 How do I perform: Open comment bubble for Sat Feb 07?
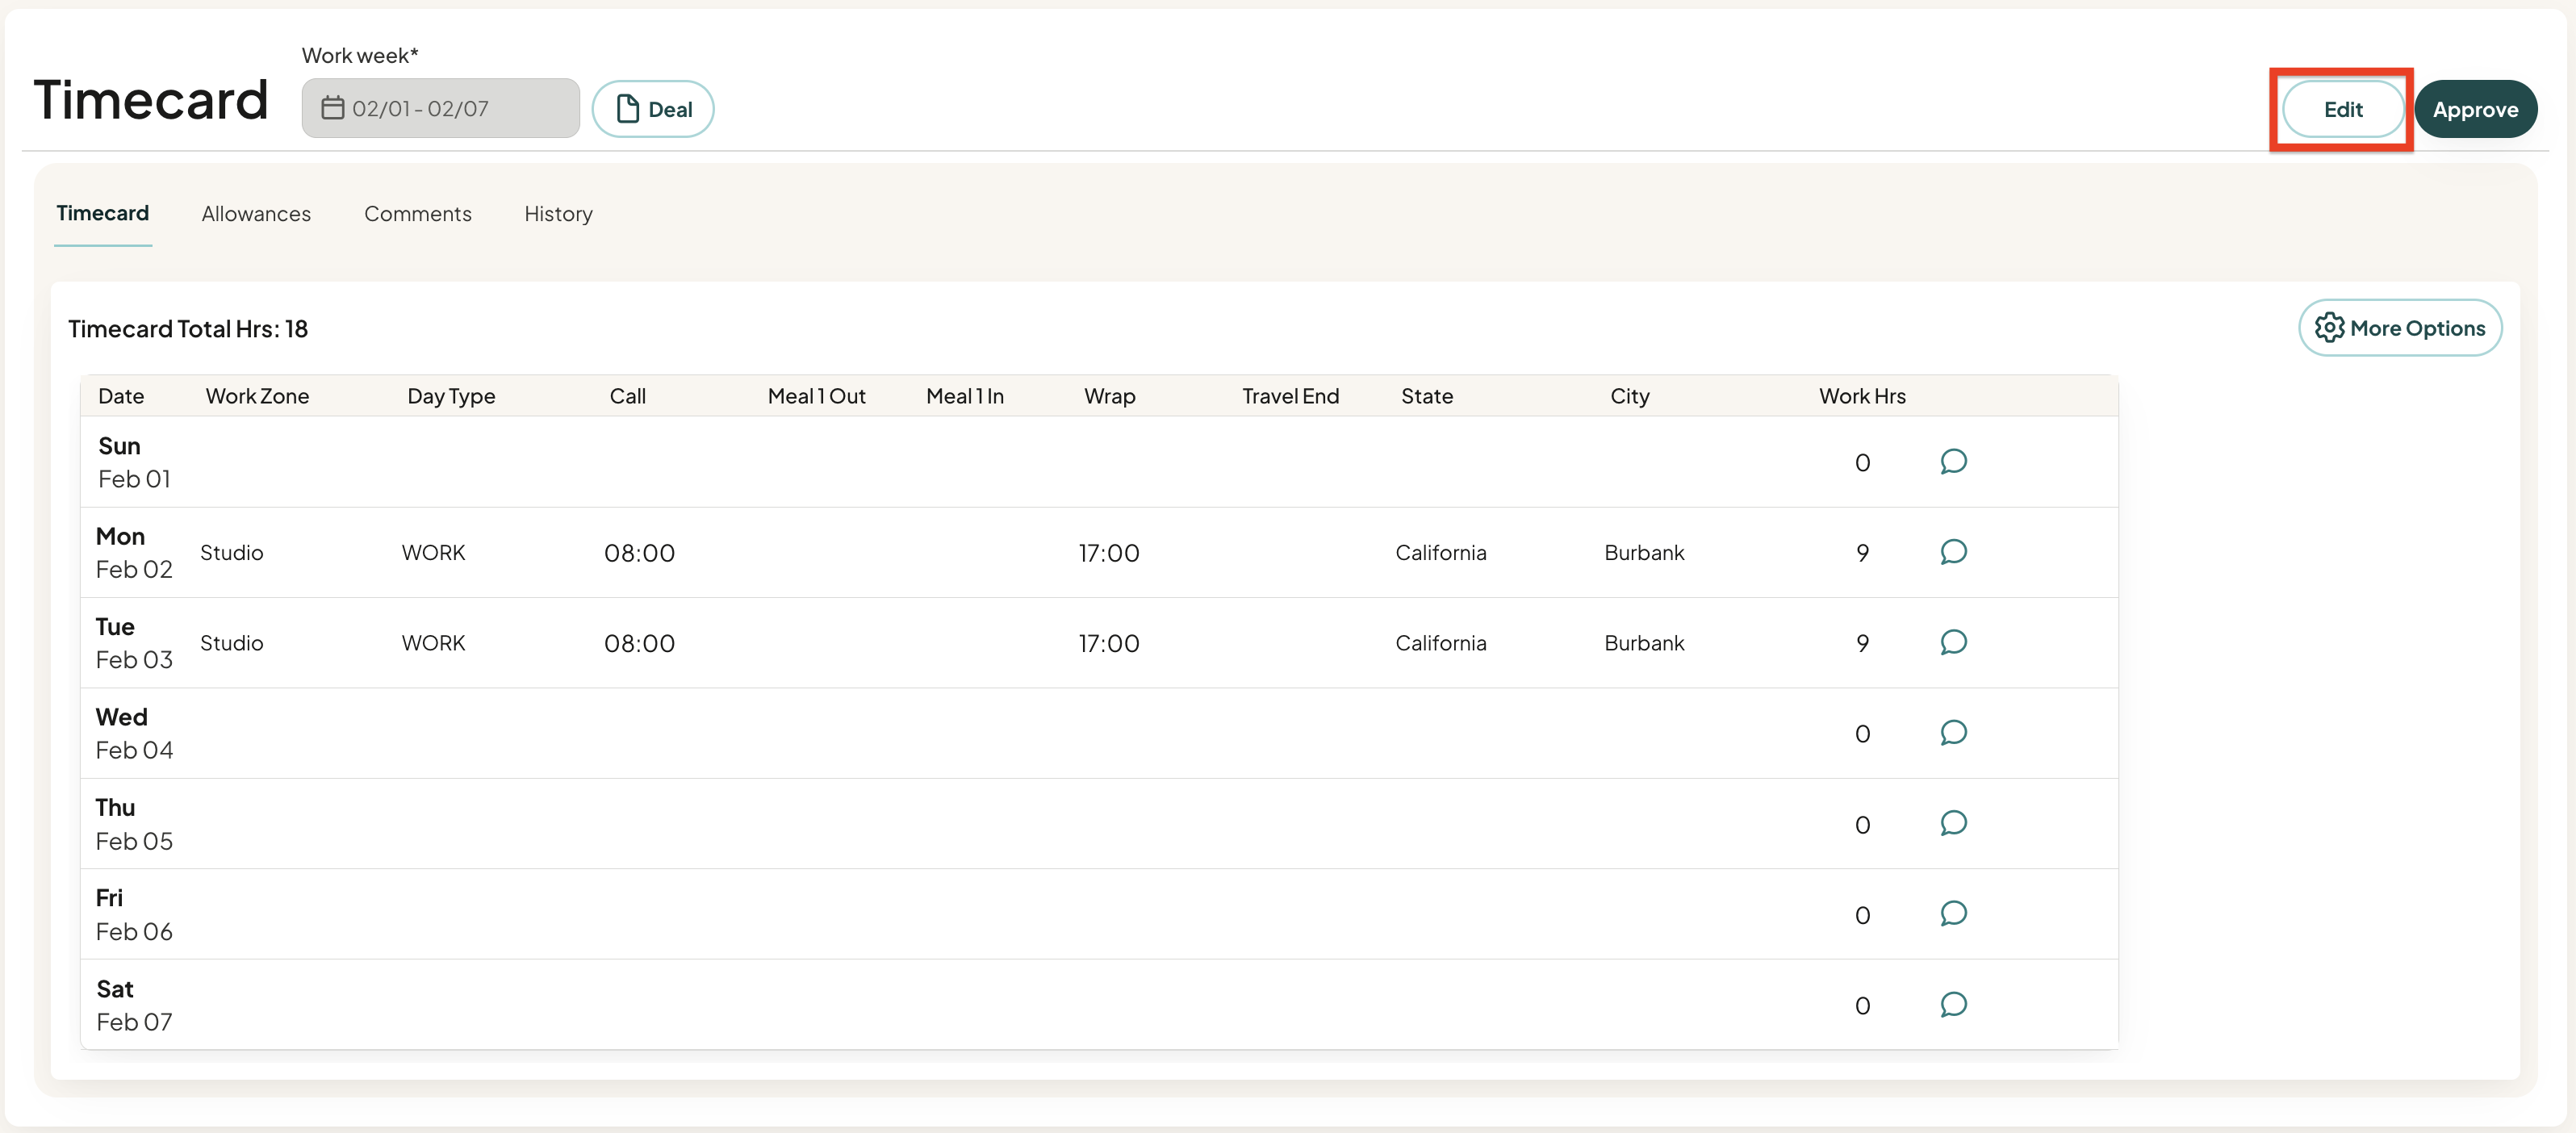pos(1953,1004)
